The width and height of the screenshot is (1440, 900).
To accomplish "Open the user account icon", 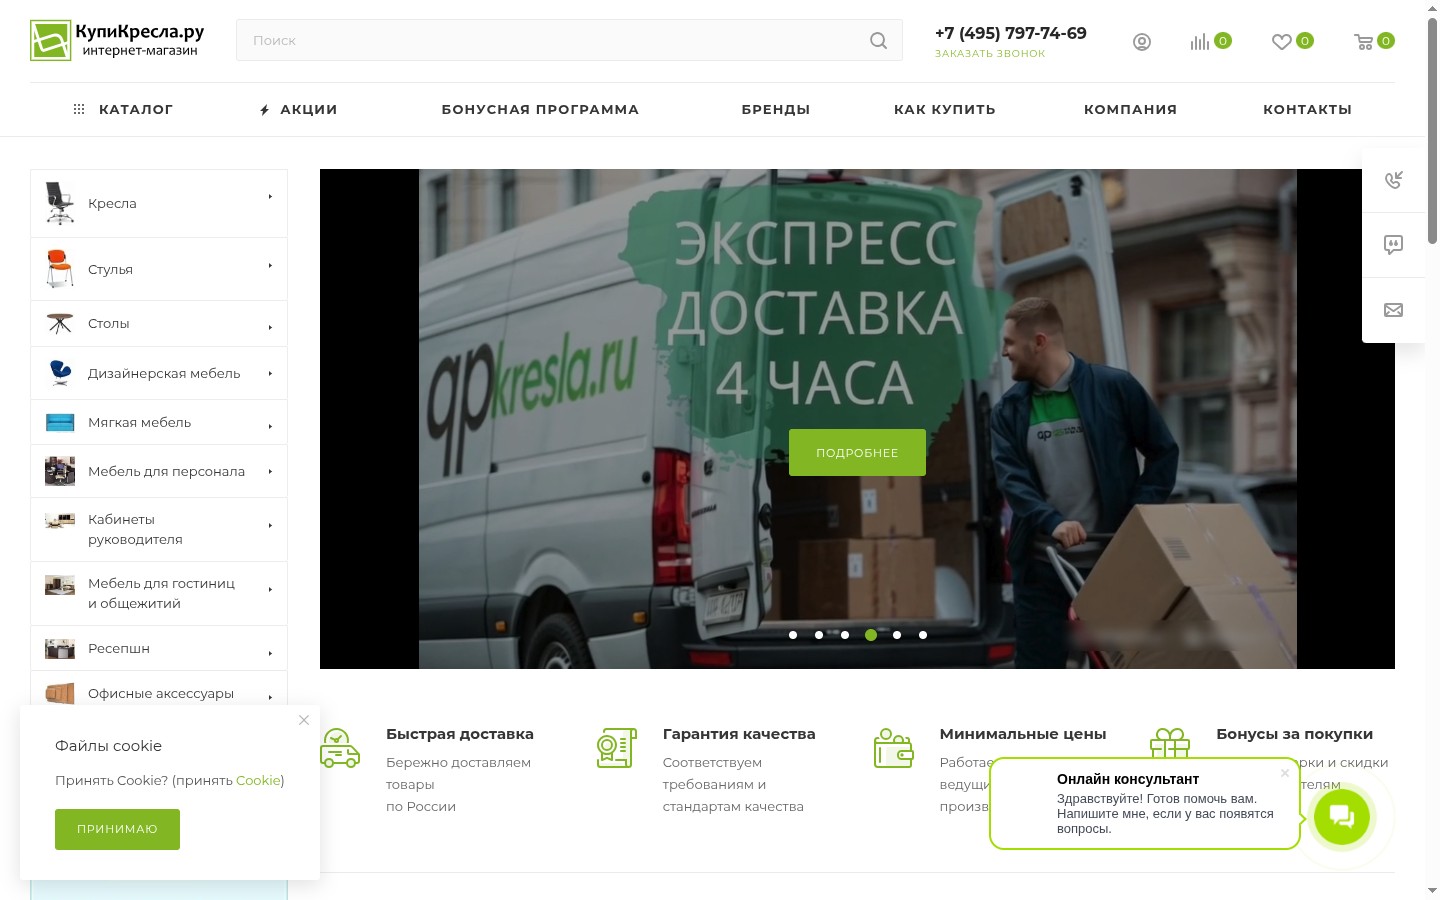I will [1142, 42].
